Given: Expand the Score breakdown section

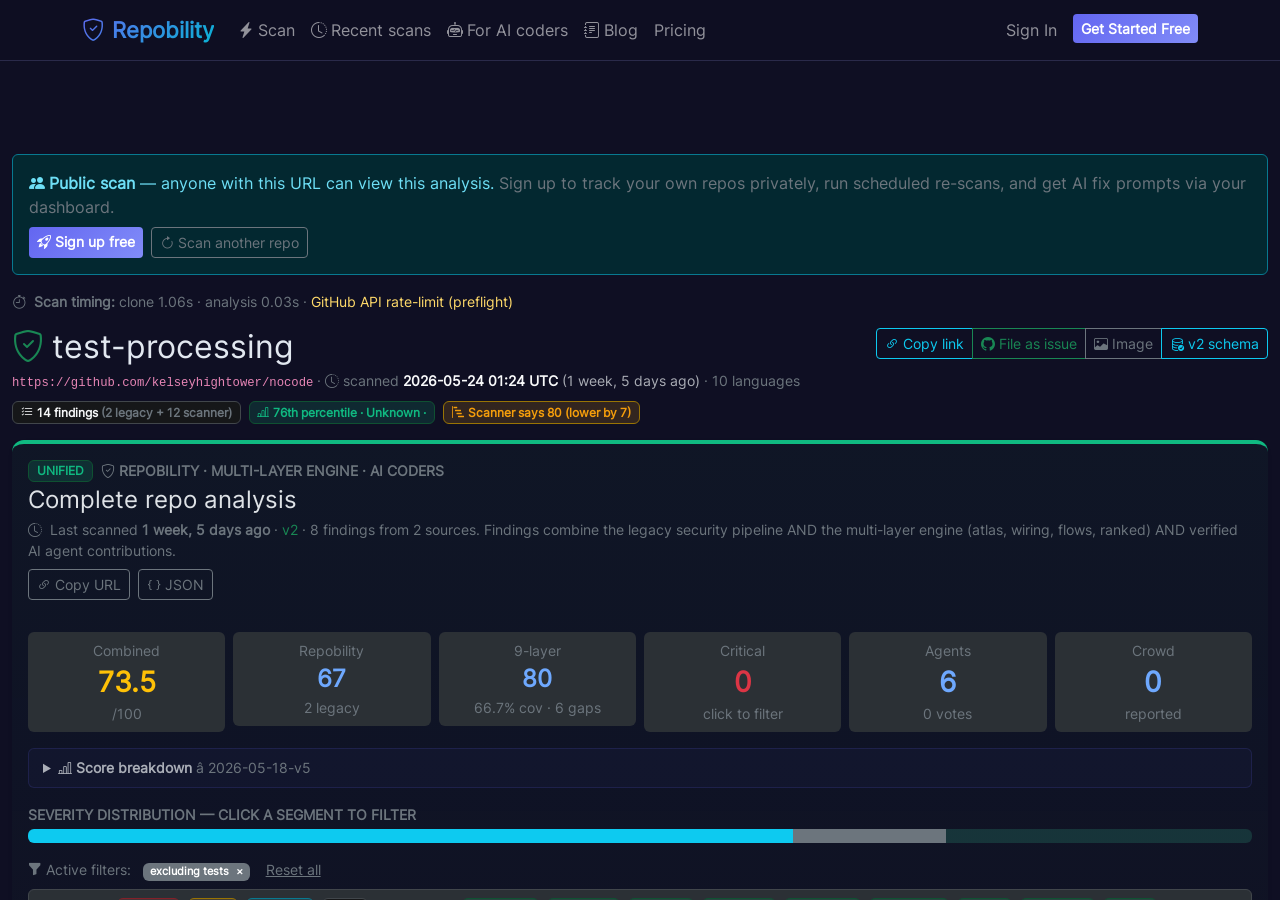Looking at the screenshot, I should click(640, 768).
